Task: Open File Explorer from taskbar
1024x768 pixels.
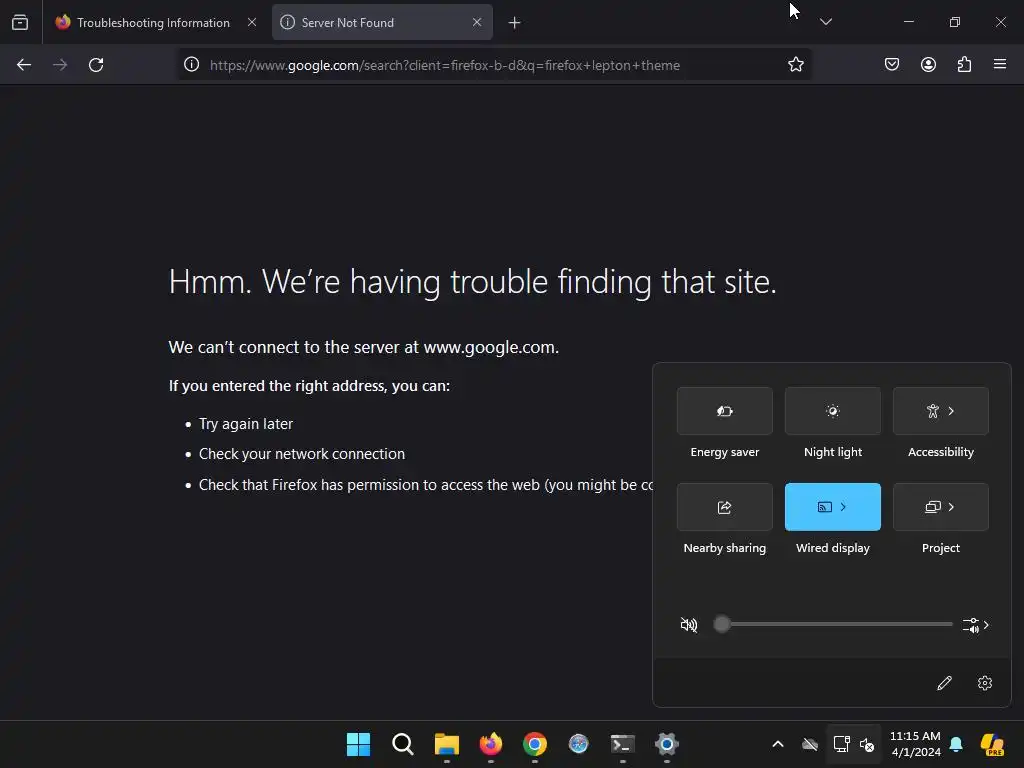Action: pos(447,744)
